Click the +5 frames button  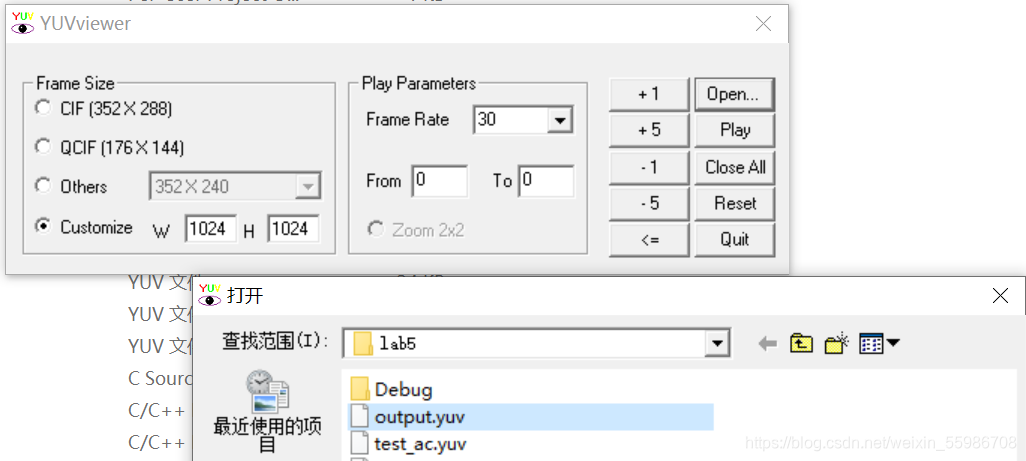[x=648, y=130]
